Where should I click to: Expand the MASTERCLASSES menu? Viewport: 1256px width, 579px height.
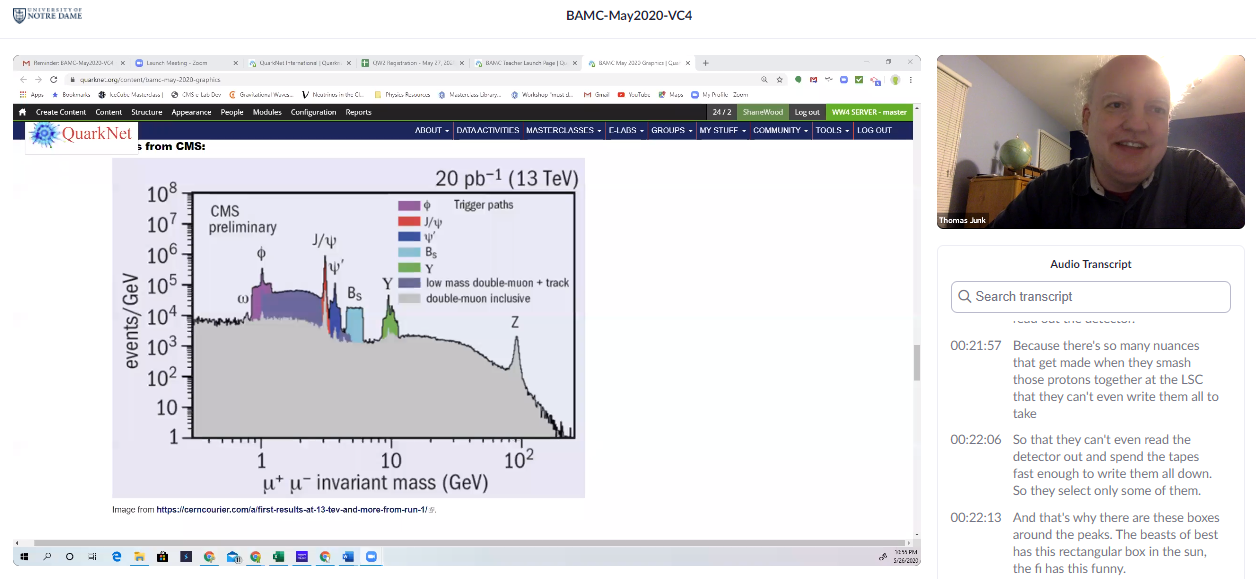(x=564, y=130)
